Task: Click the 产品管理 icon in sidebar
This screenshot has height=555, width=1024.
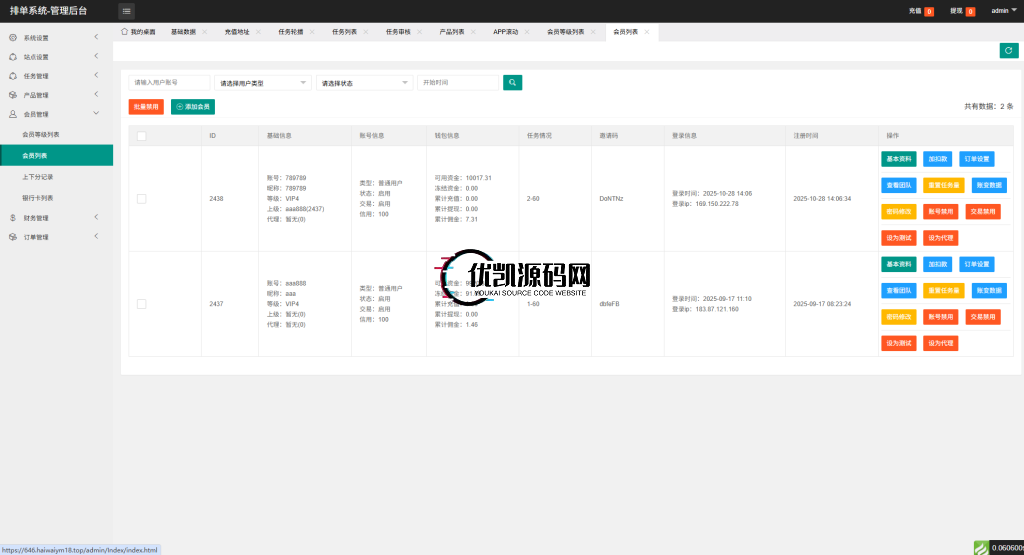Action: click(x=13, y=95)
